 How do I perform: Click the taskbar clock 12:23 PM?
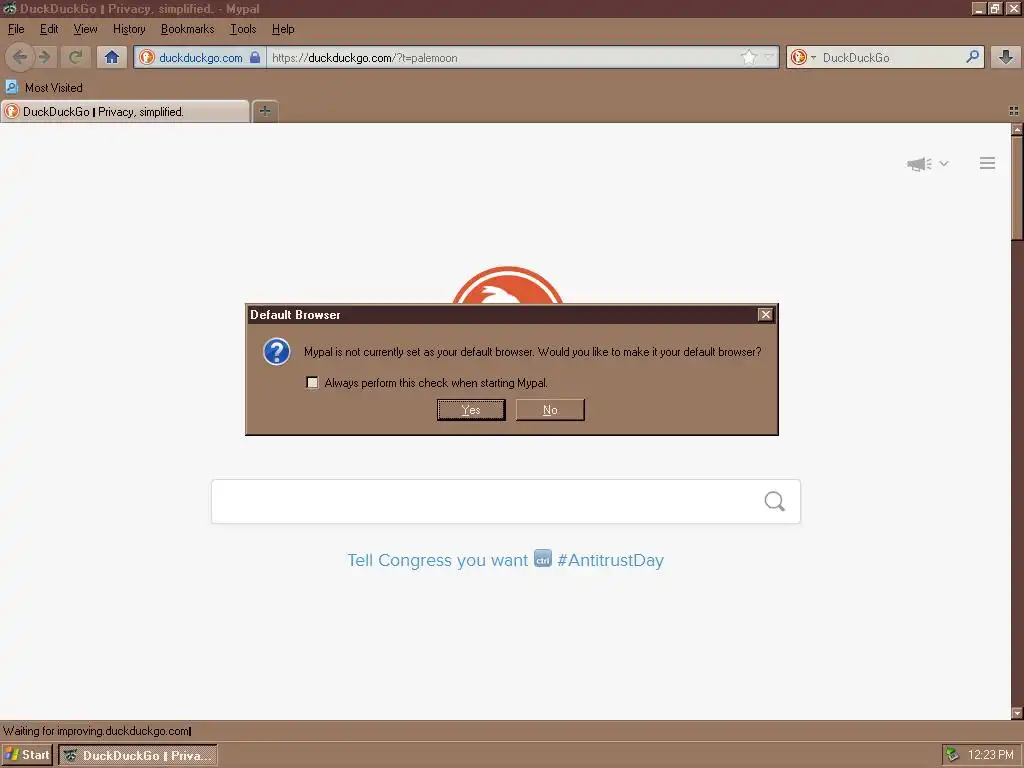[x=991, y=755]
